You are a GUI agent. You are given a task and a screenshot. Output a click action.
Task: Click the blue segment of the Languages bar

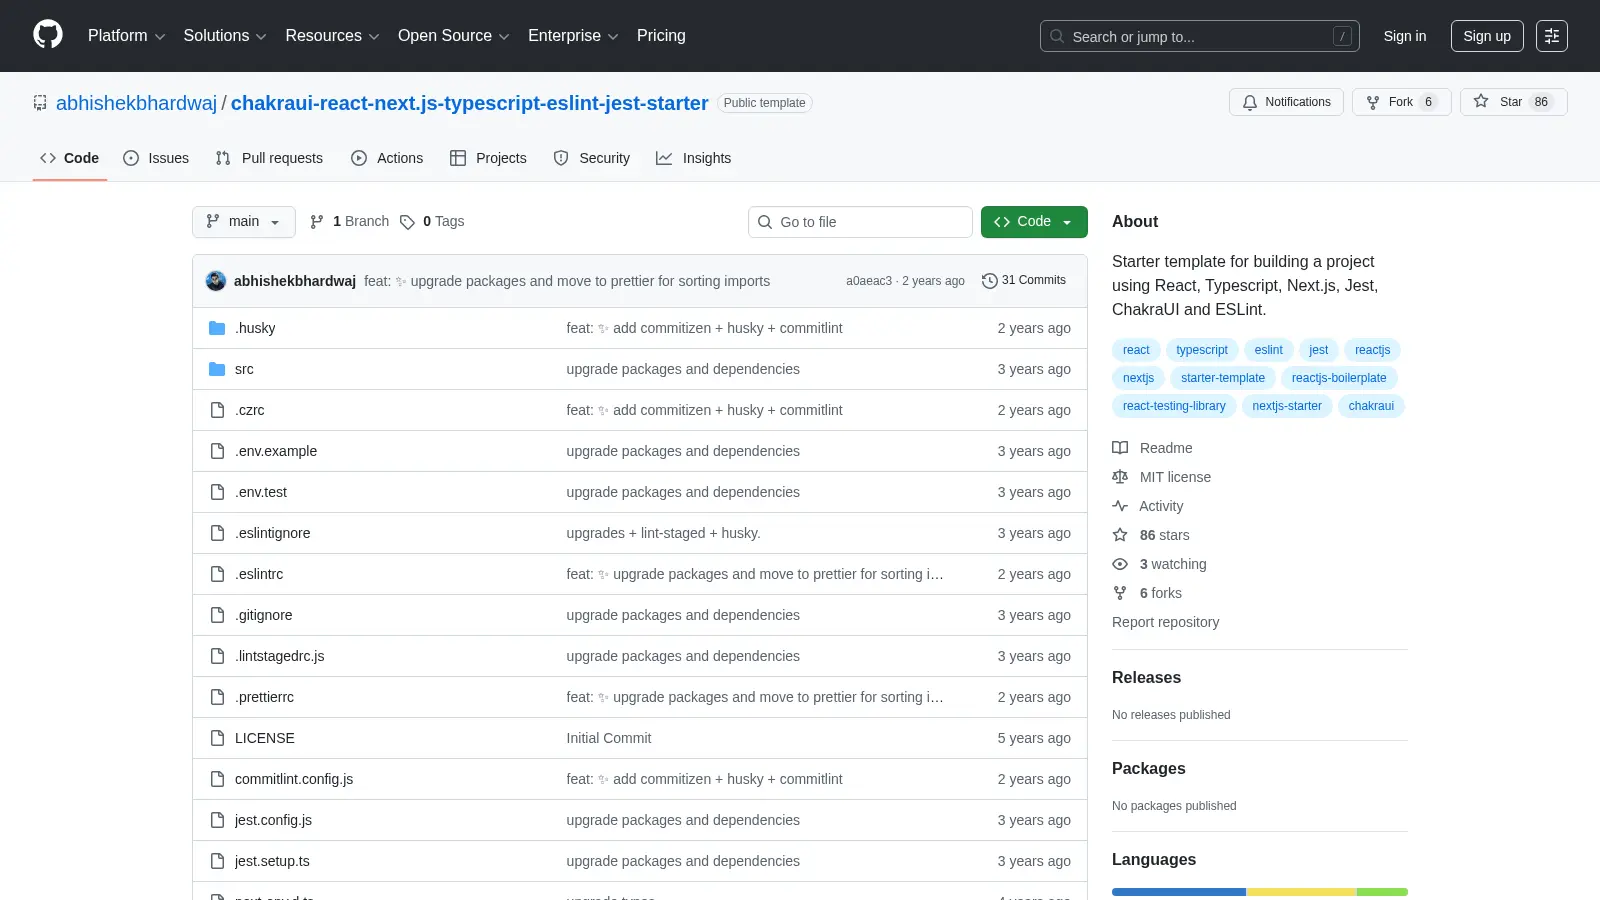(x=1179, y=892)
